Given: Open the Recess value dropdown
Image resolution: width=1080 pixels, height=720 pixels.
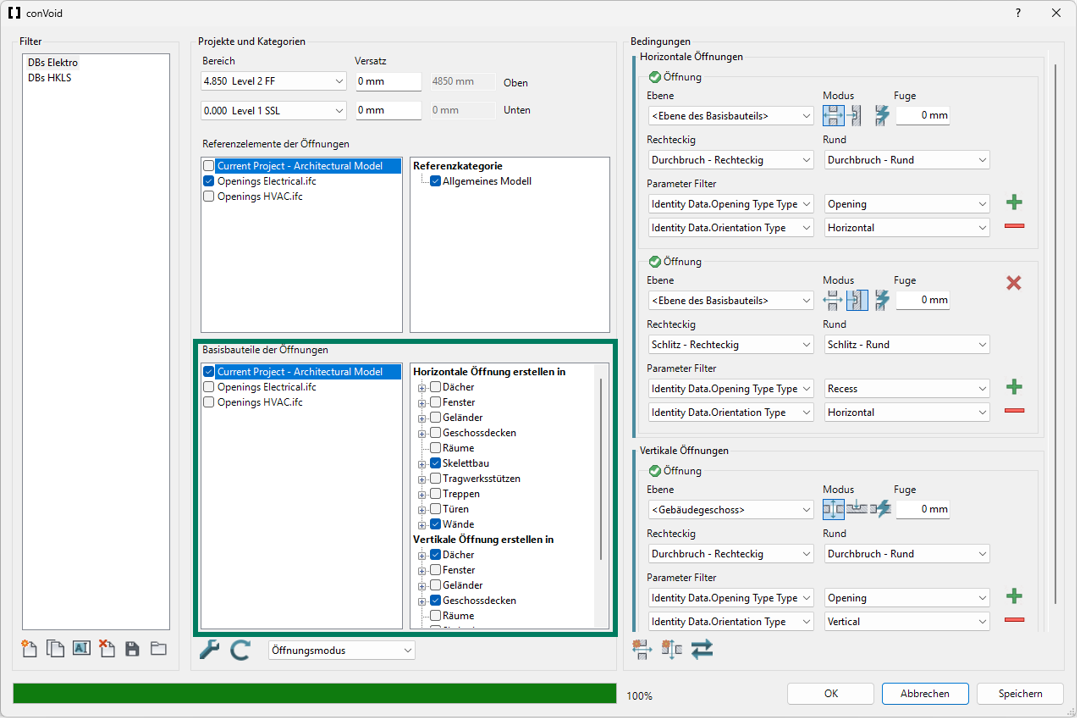Looking at the screenshot, I should (907, 389).
